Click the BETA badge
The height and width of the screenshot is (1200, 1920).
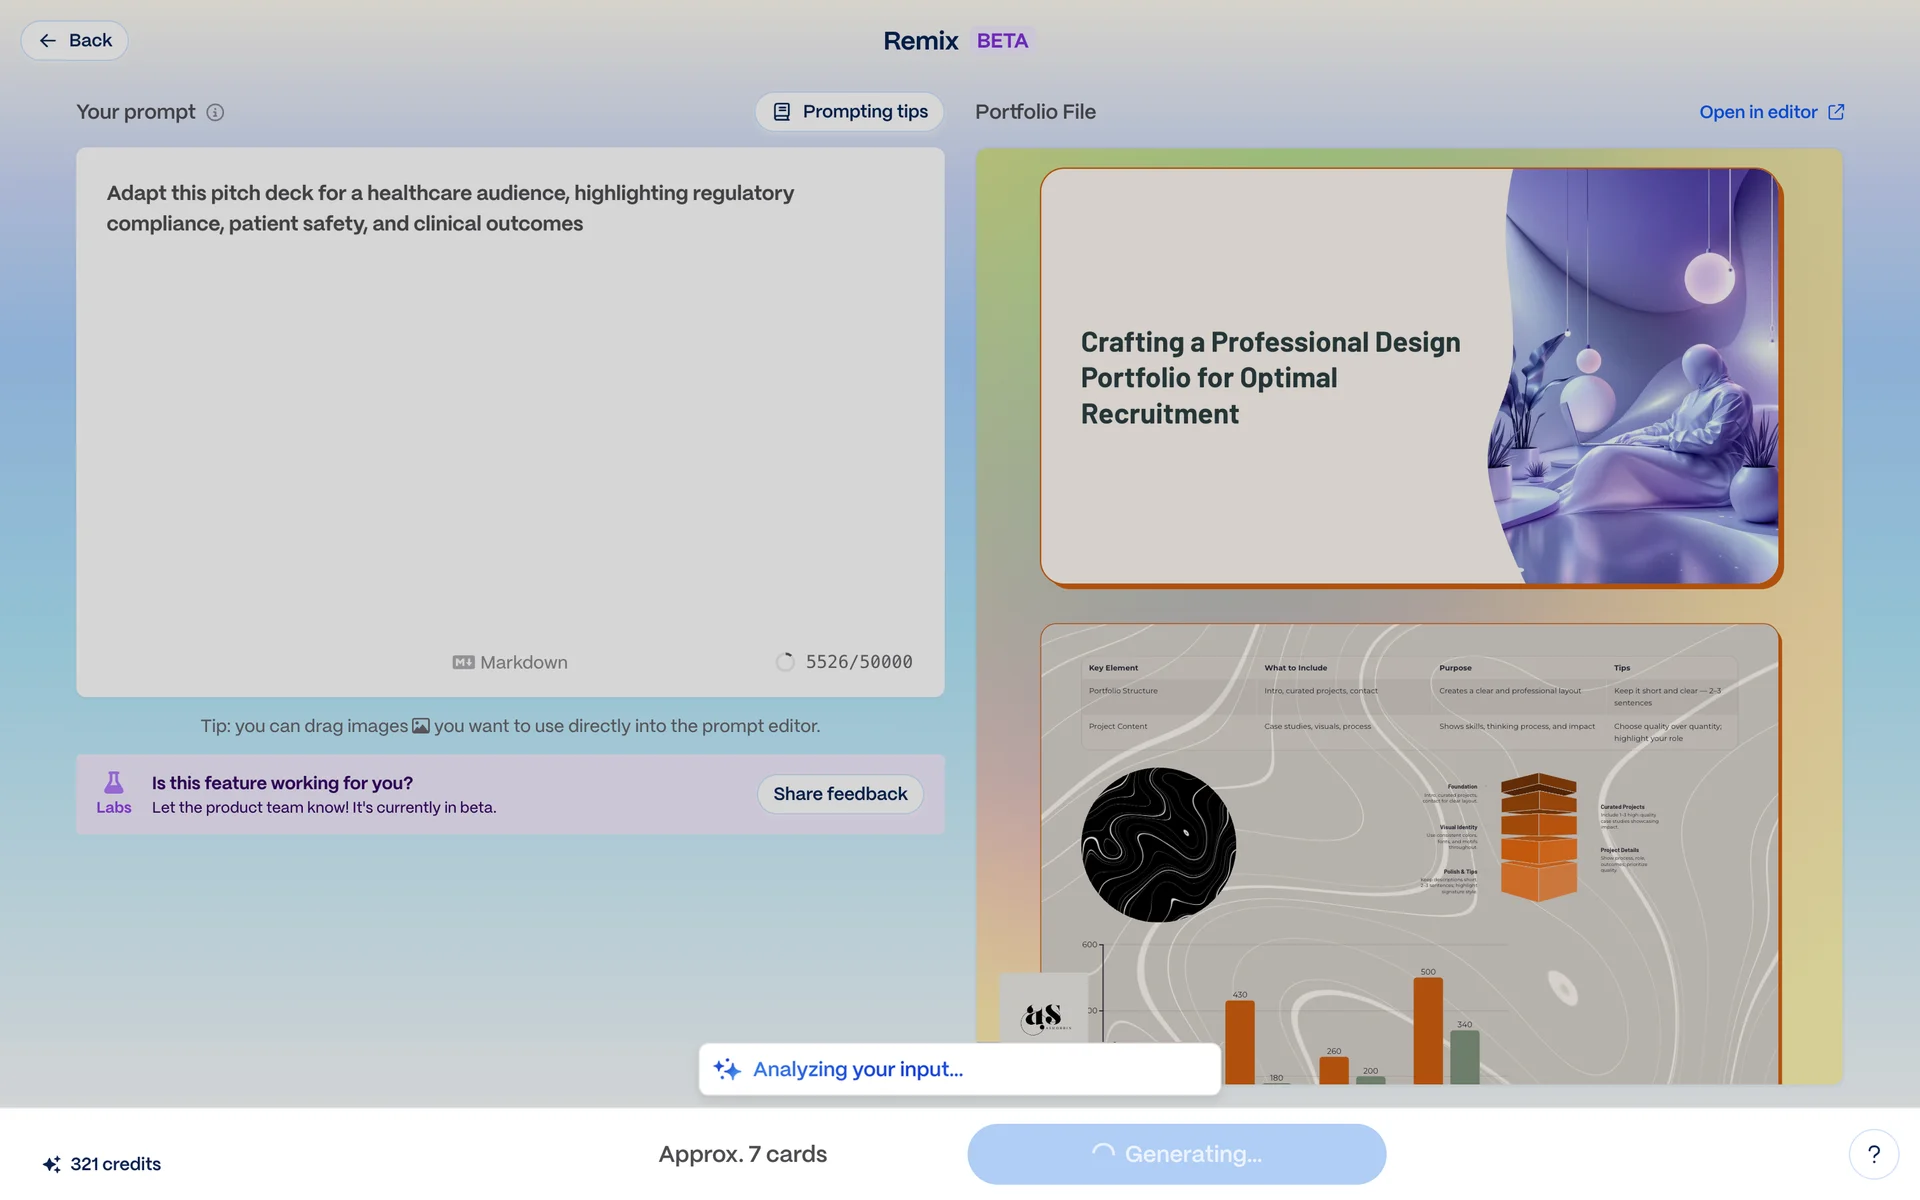(1002, 41)
